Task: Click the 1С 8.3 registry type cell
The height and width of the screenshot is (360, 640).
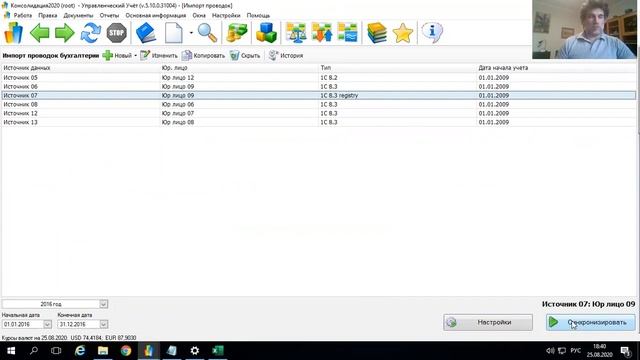Action: (x=398, y=96)
